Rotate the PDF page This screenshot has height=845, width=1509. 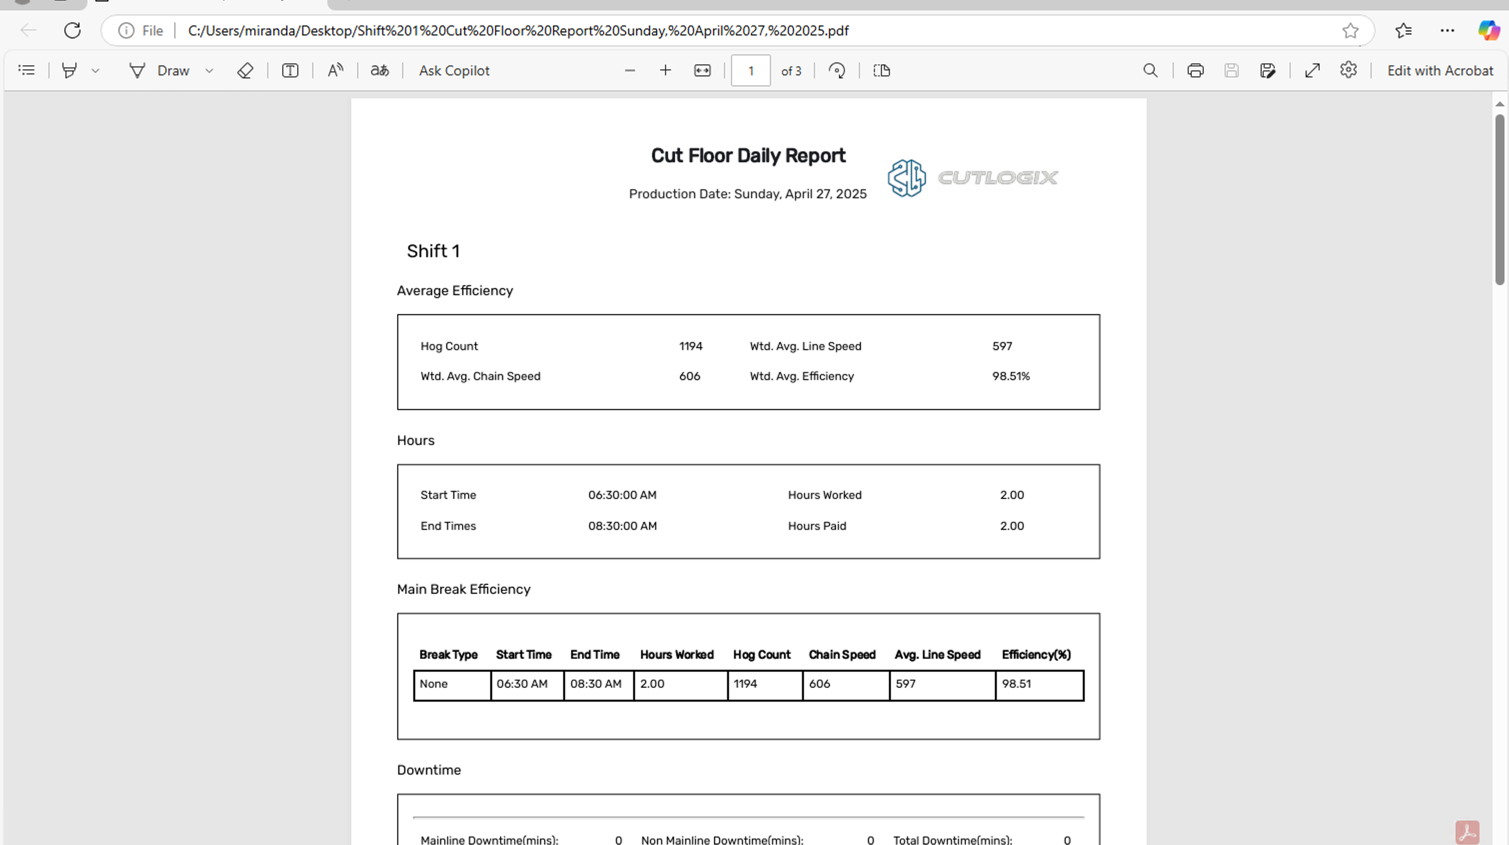pos(837,71)
